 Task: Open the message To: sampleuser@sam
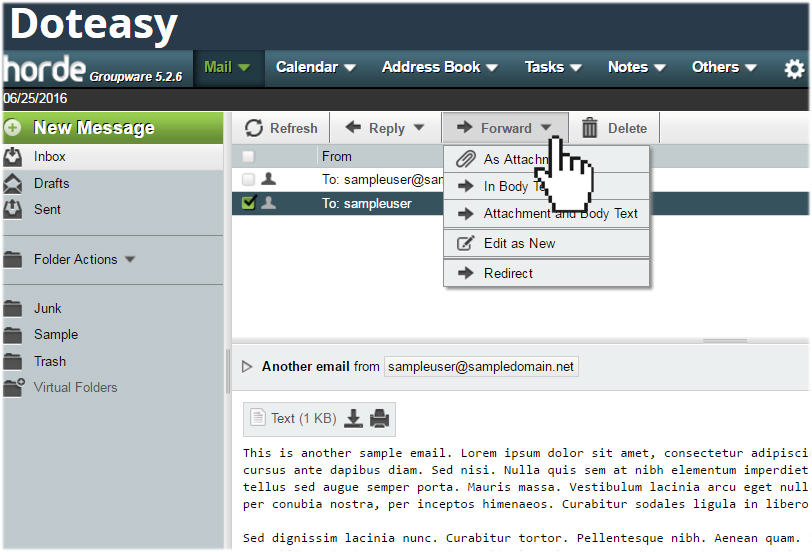coord(382,180)
